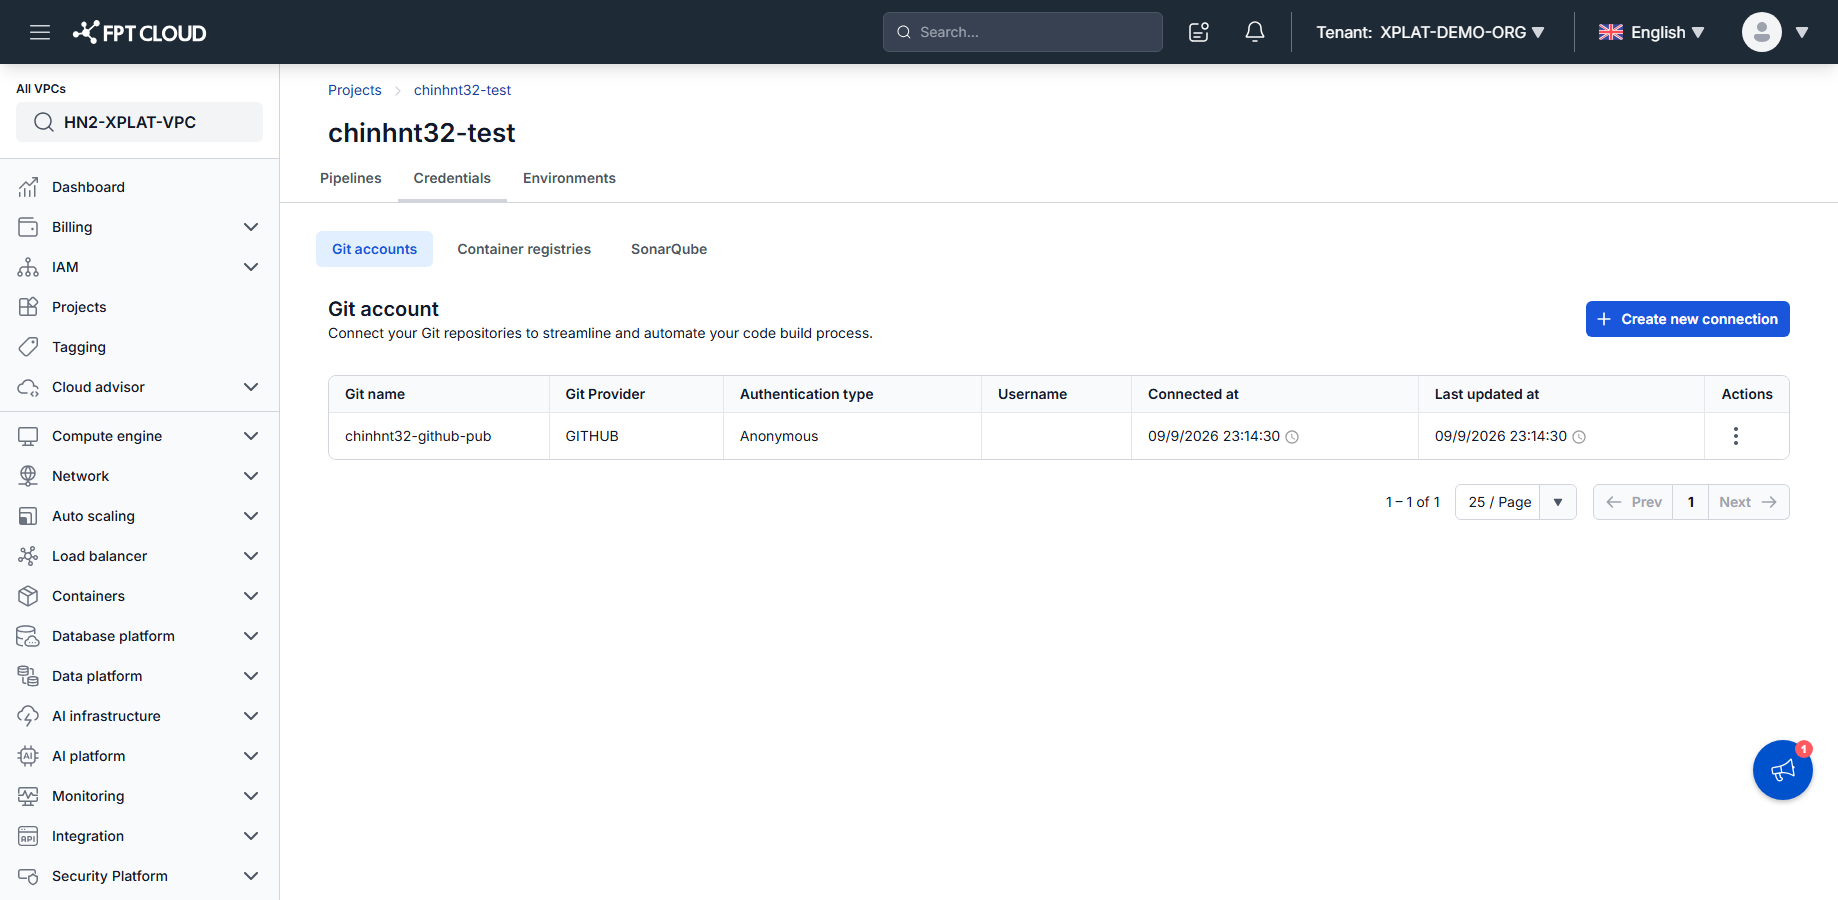Viewport: 1838px width, 900px height.
Task: Click the Network globe icon
Action: pyautogui.click(x=28, y=476)
